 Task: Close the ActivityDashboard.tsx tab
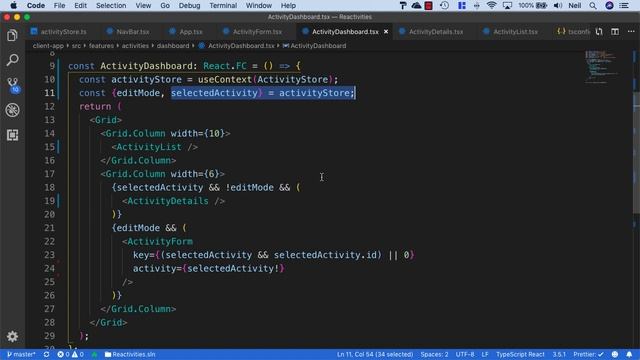(386, 31)
